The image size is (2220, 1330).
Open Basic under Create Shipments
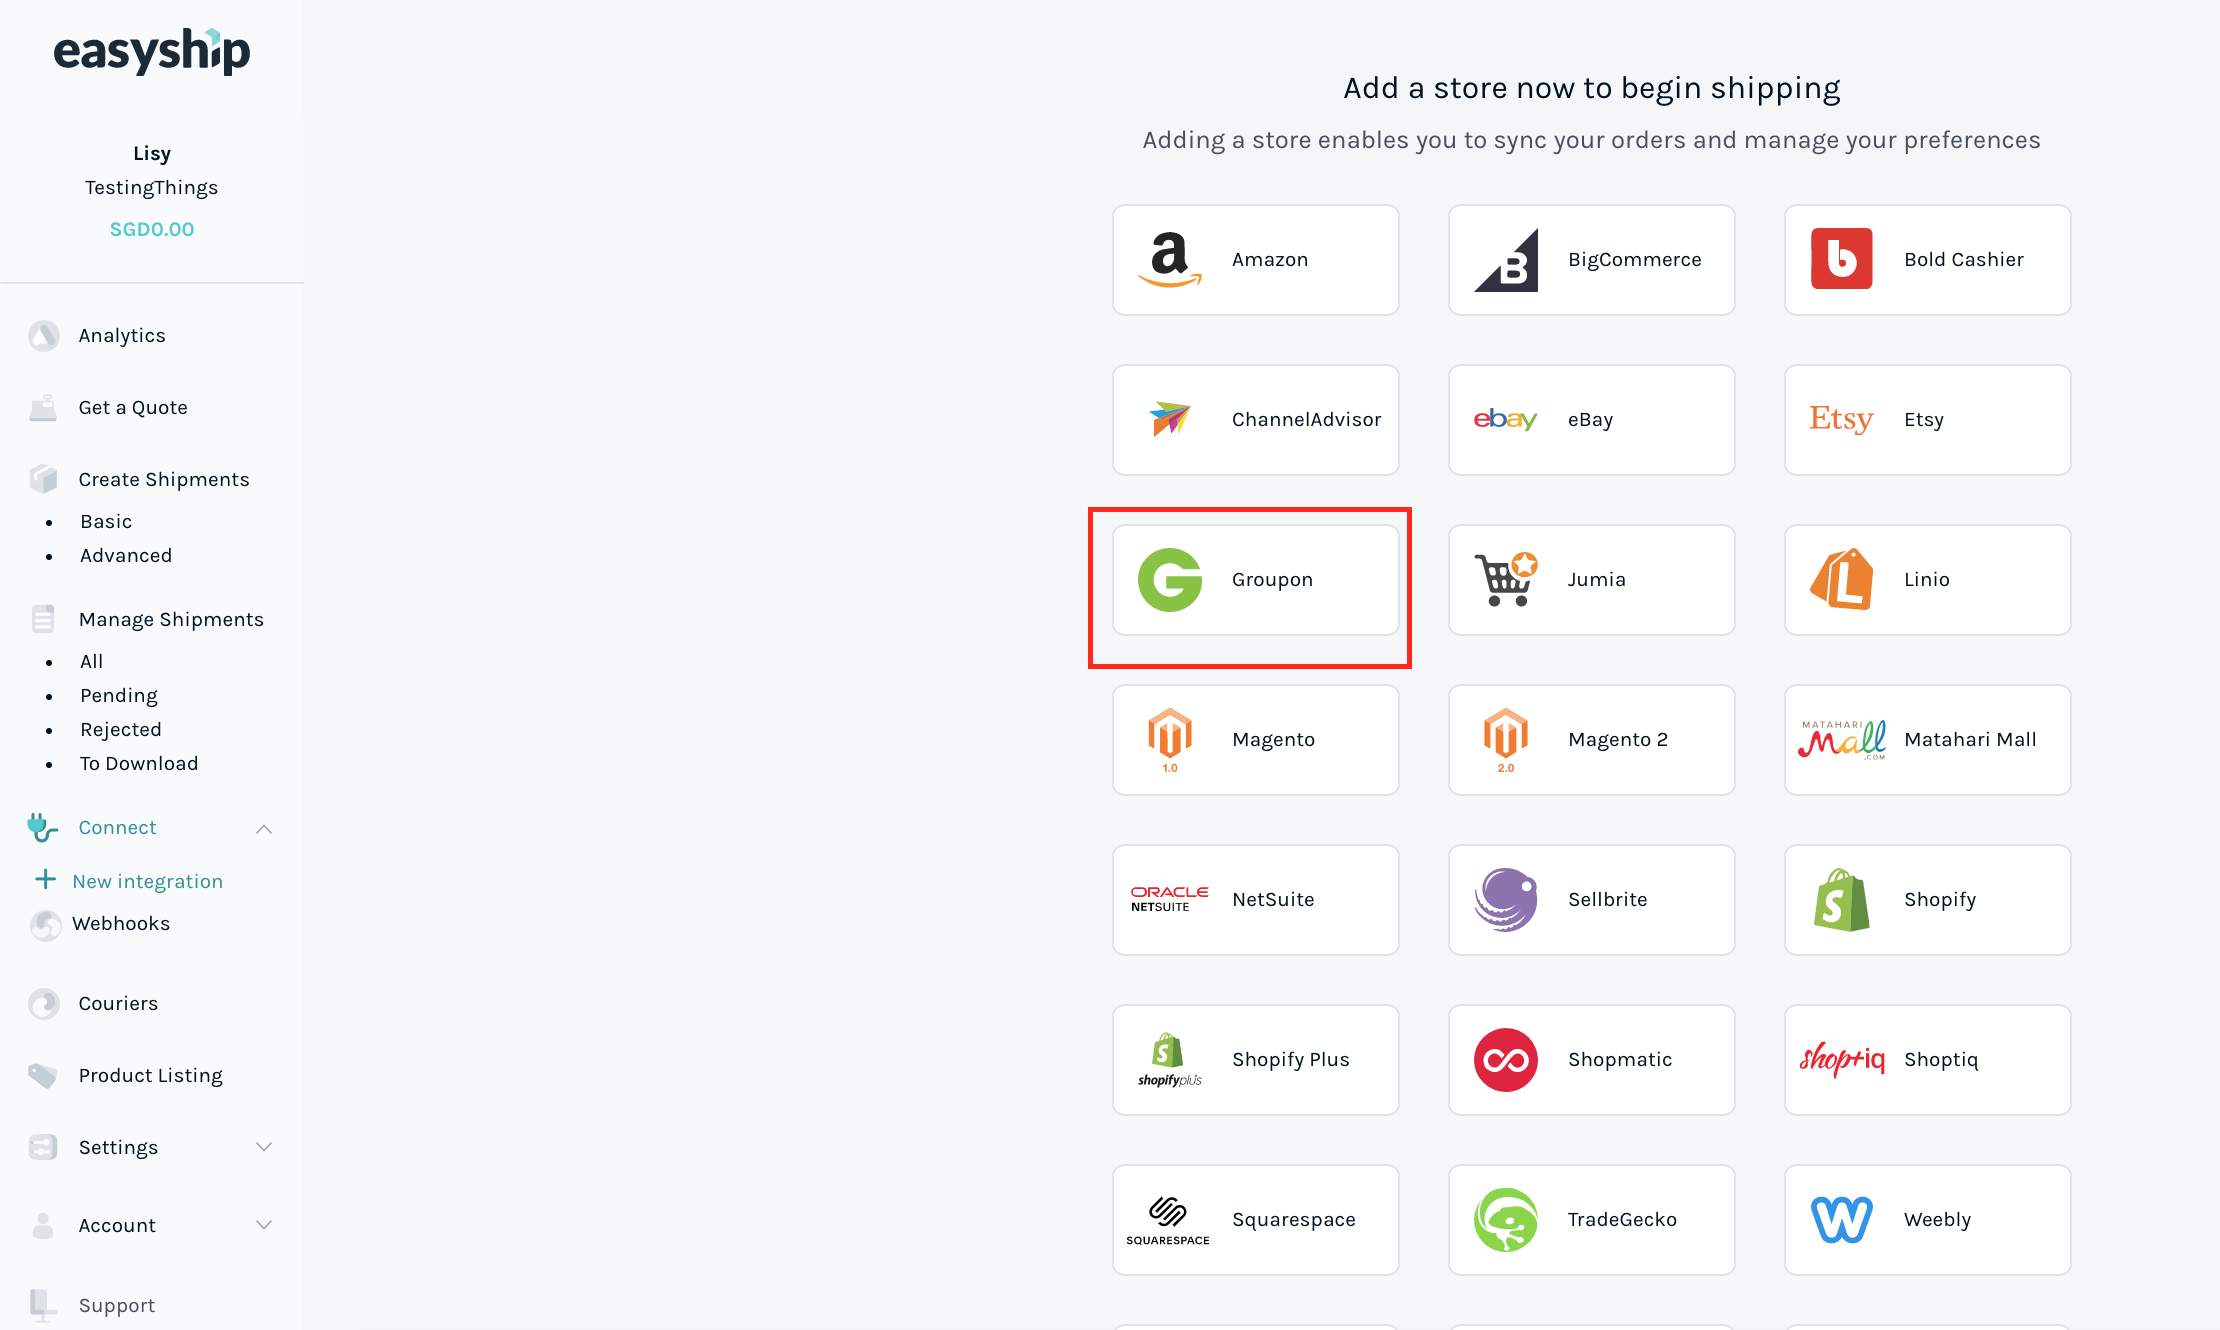[106, 522]
